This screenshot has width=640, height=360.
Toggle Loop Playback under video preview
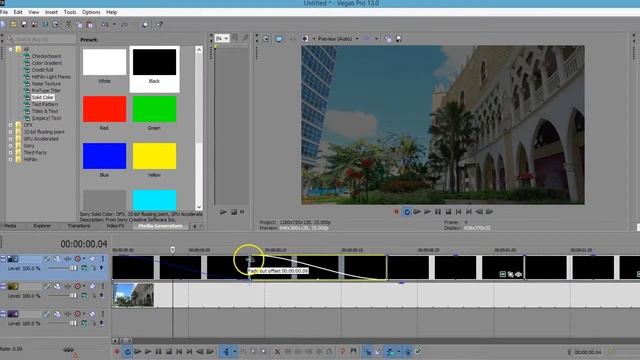pos(407,212)
